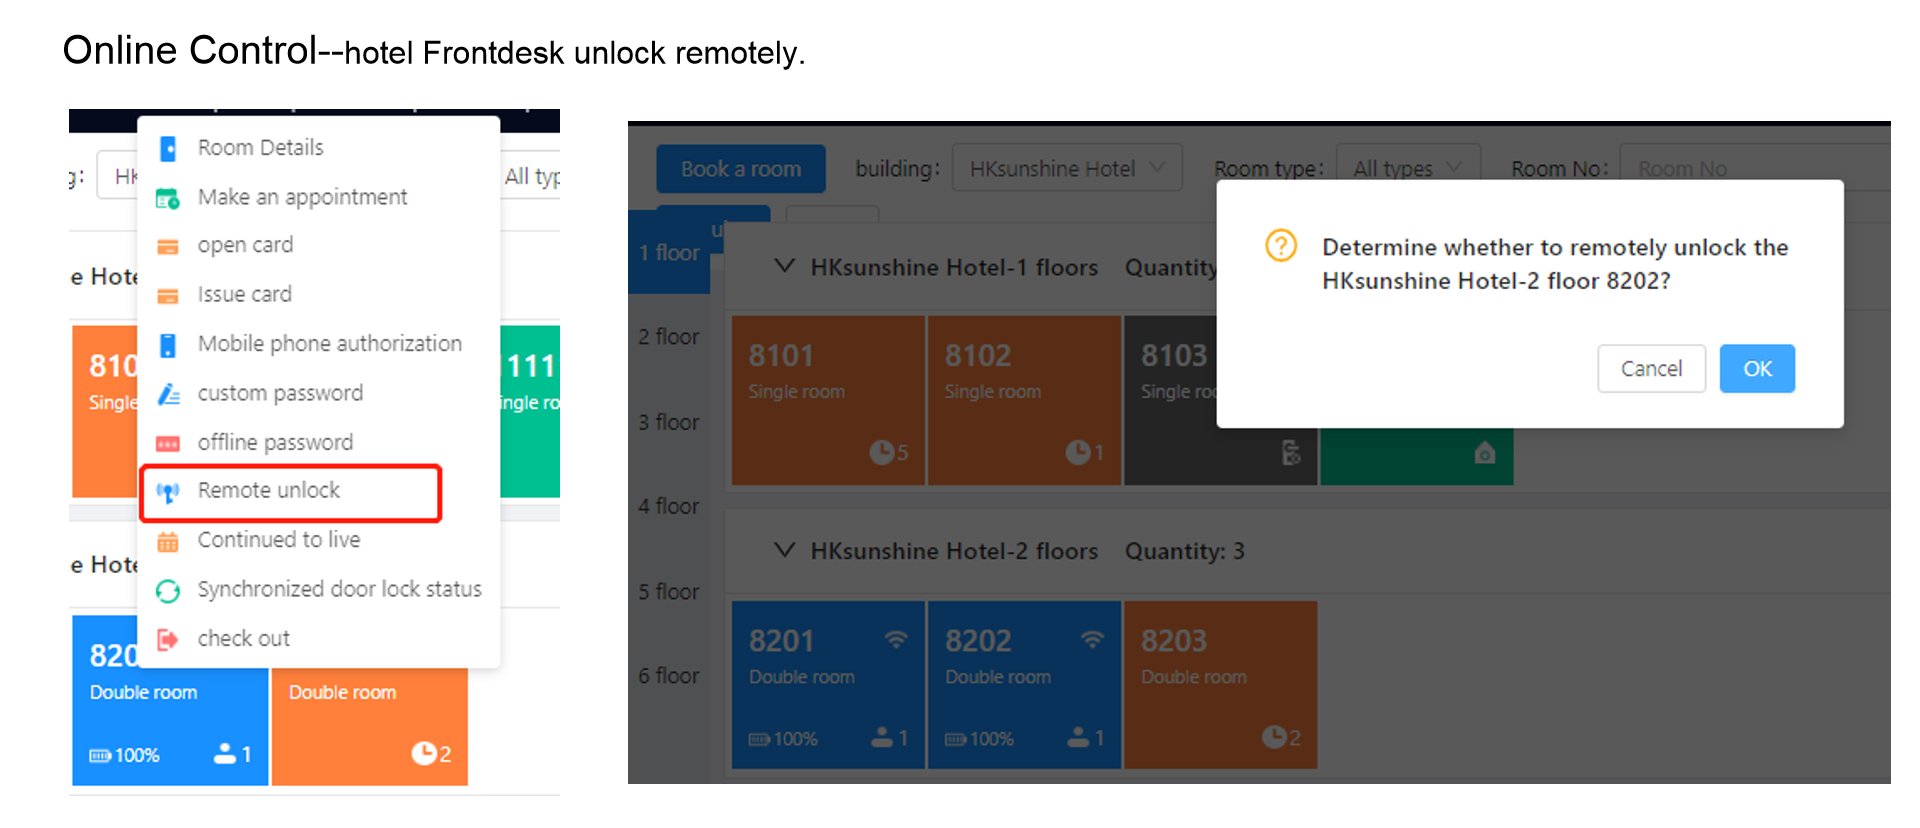This screenshot has width=1920, height=828.
Task: Switch to the 2 floor tab
Action: (x=669, y=337)
